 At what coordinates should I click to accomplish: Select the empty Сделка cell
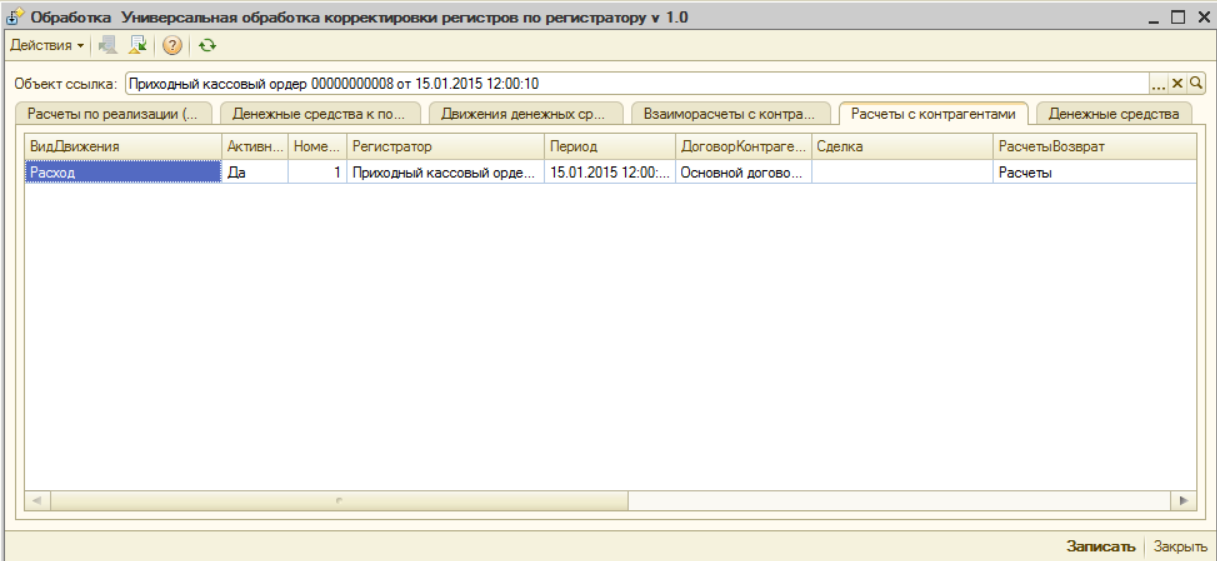point(903,172)
